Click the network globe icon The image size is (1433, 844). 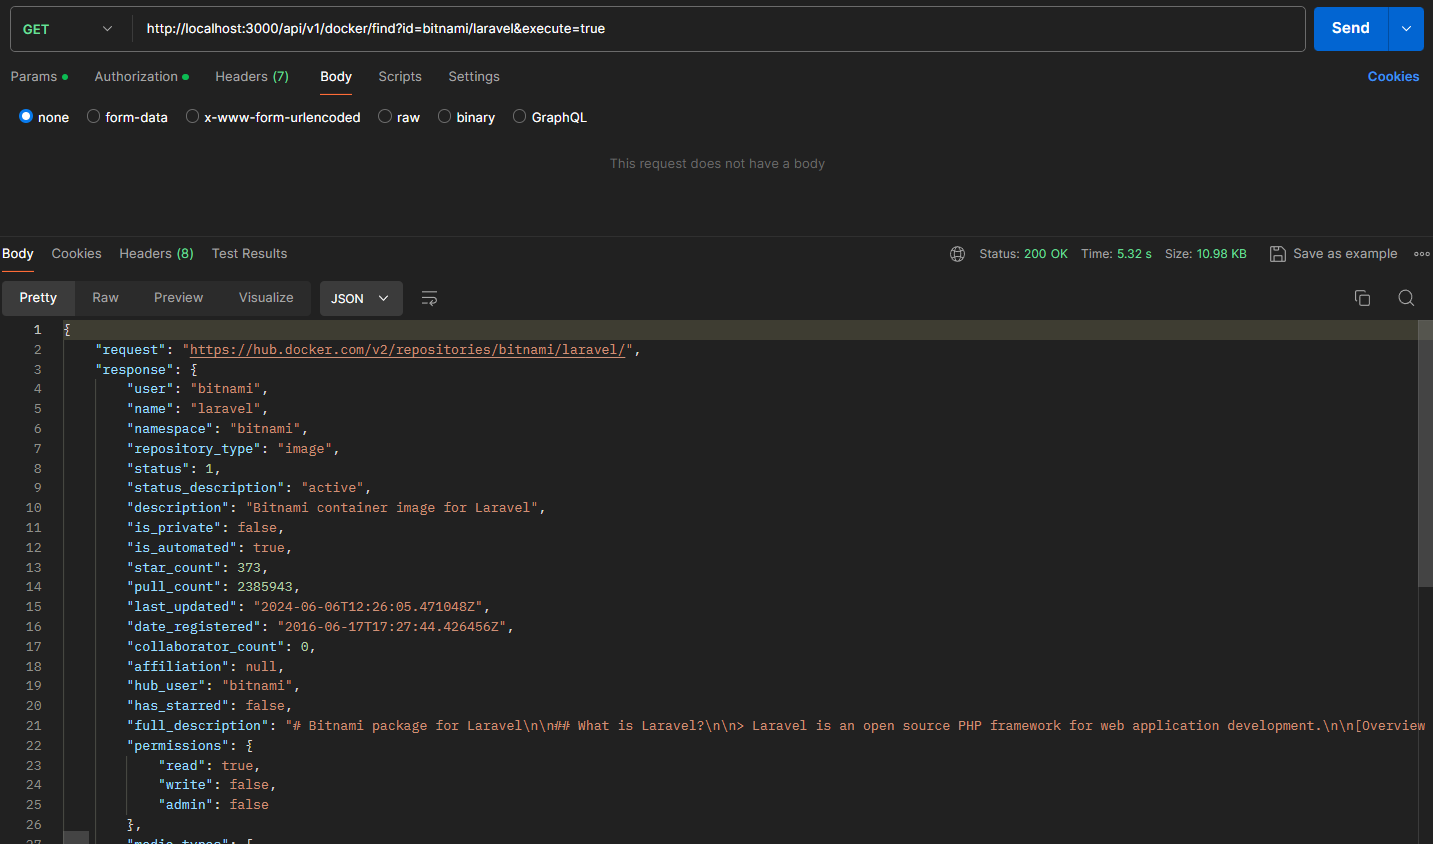tap(957, 254)
